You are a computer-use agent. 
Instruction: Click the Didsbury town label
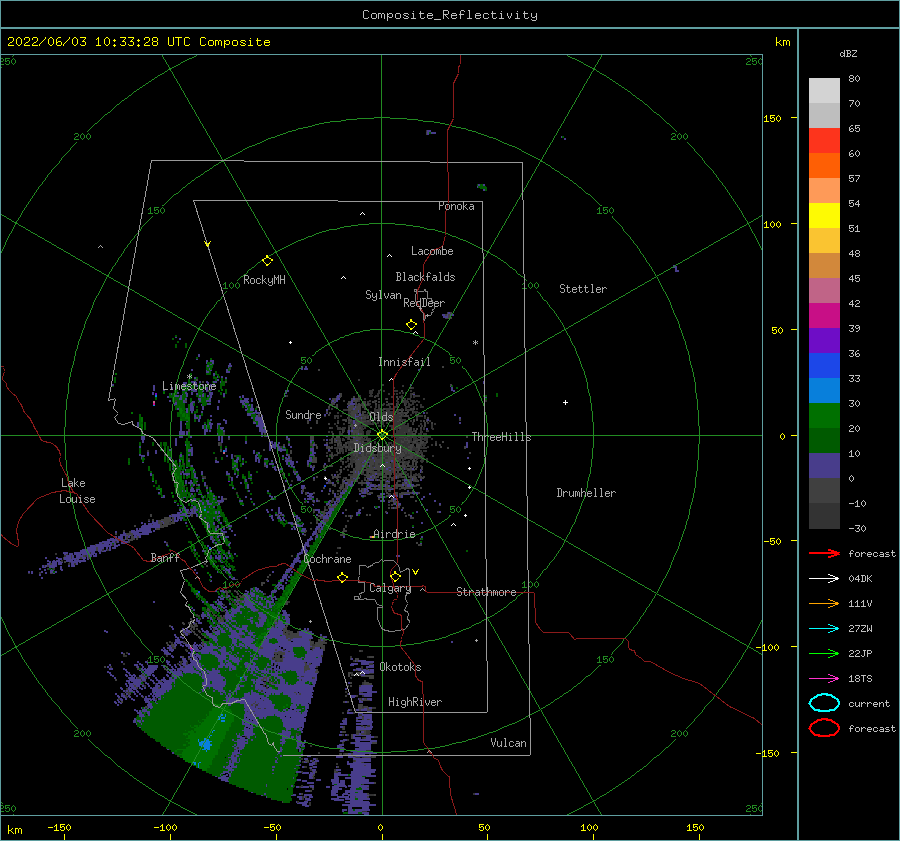click(x=378, y=448)
